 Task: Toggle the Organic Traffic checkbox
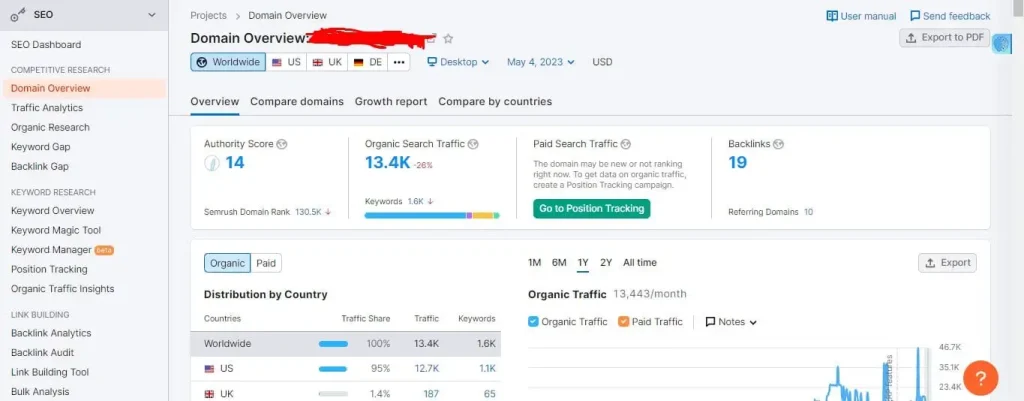[533, 321]
